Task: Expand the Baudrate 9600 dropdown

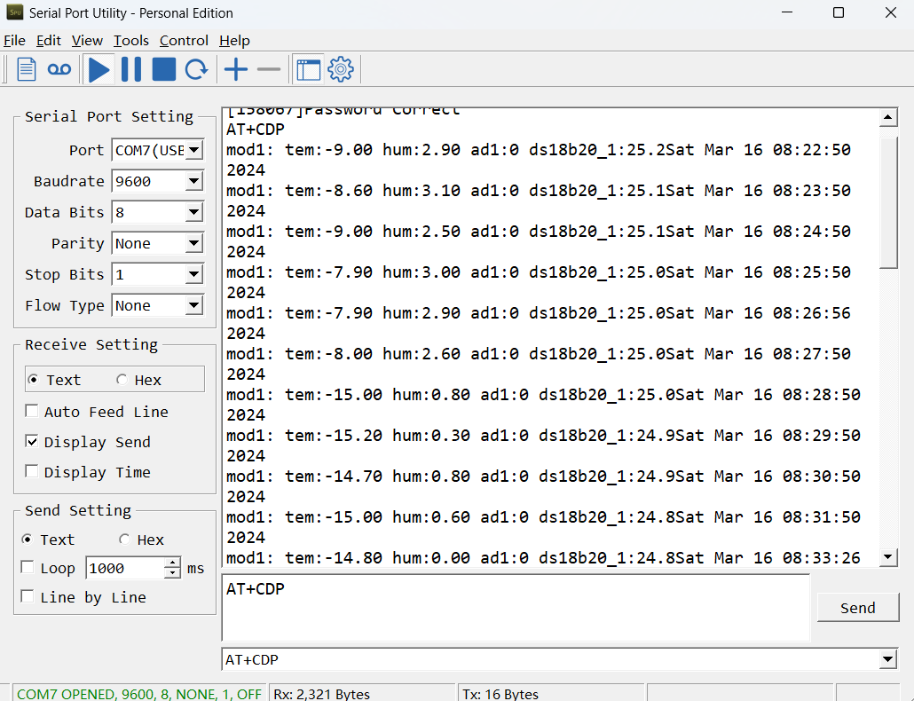Action: pos(194,181)
